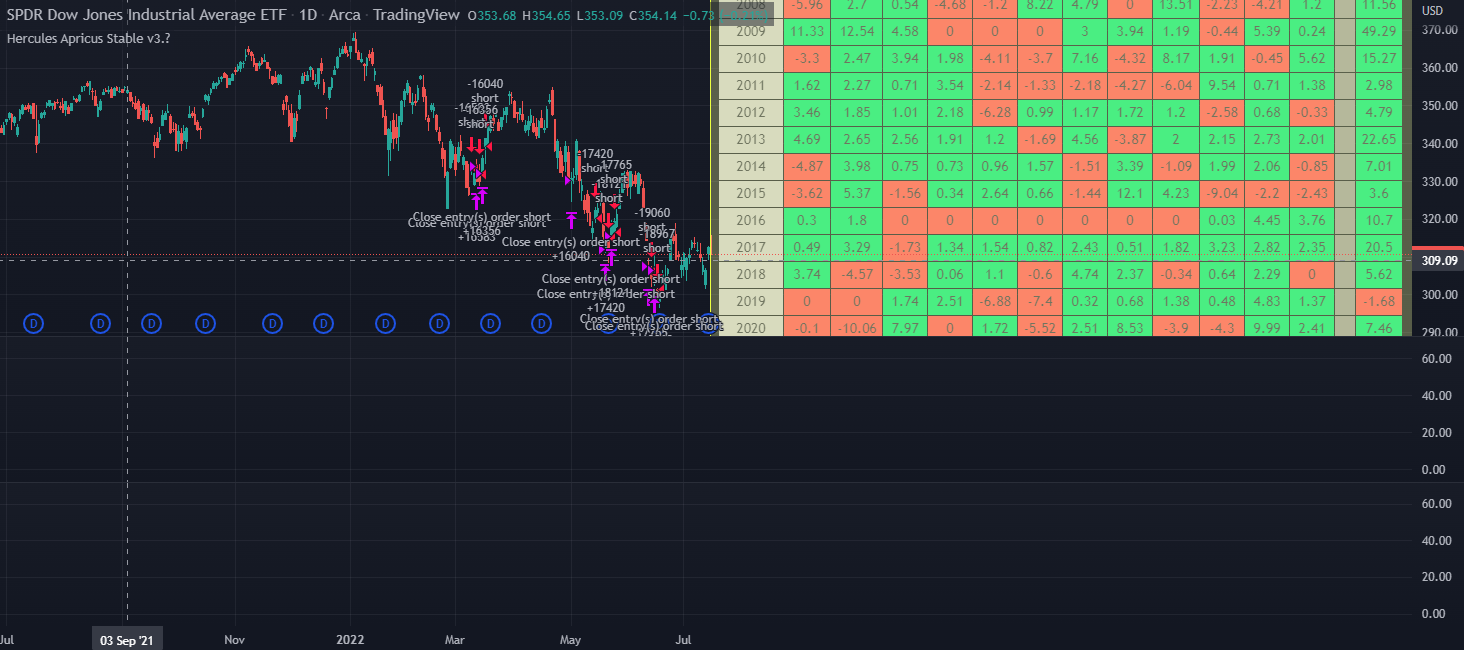1464x650 pixels.
Task: Click the SPDR Dow Jones Industrial Average ETF title
Action: (146, 15)
